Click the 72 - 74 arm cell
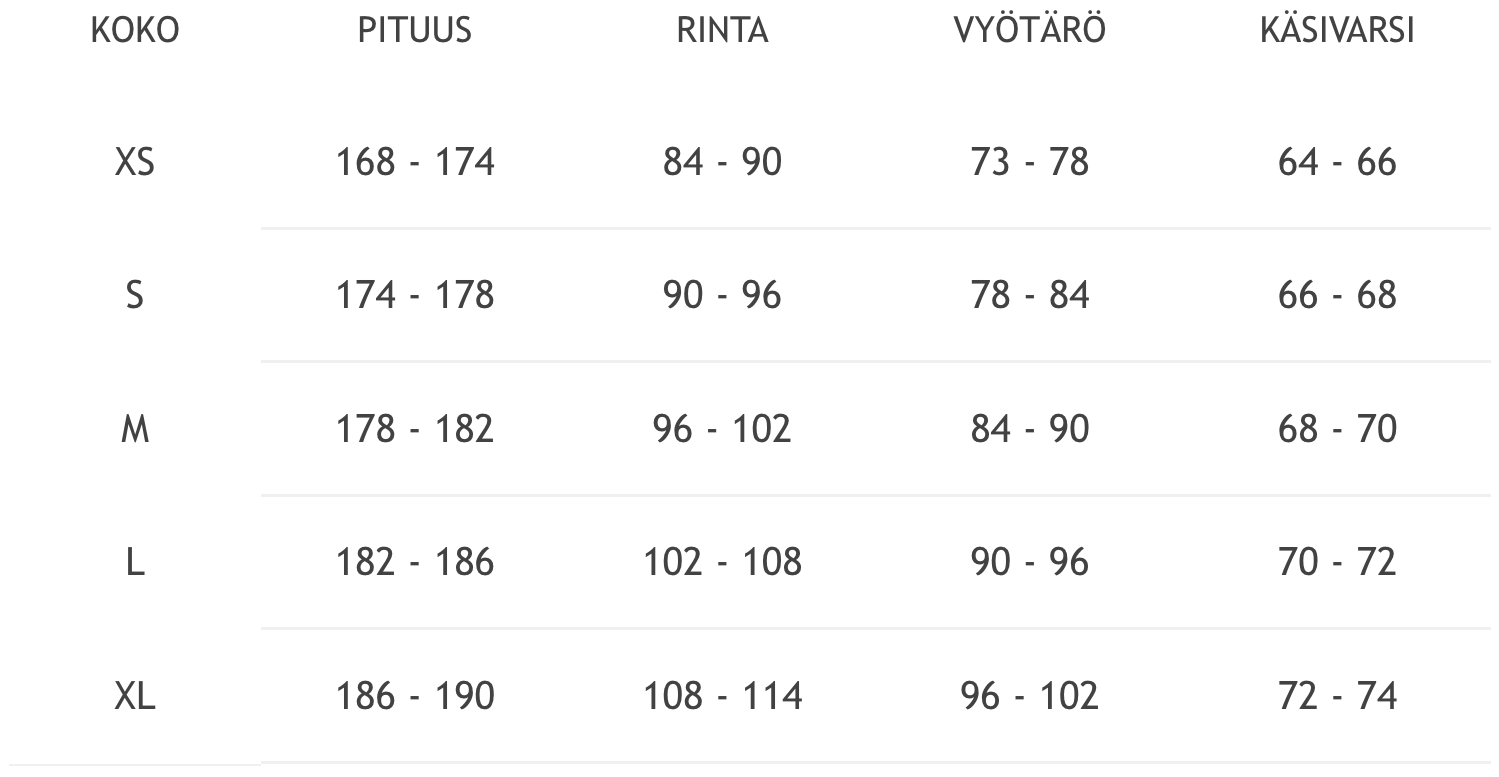Screen dimensions: 1499x777 1336,696
